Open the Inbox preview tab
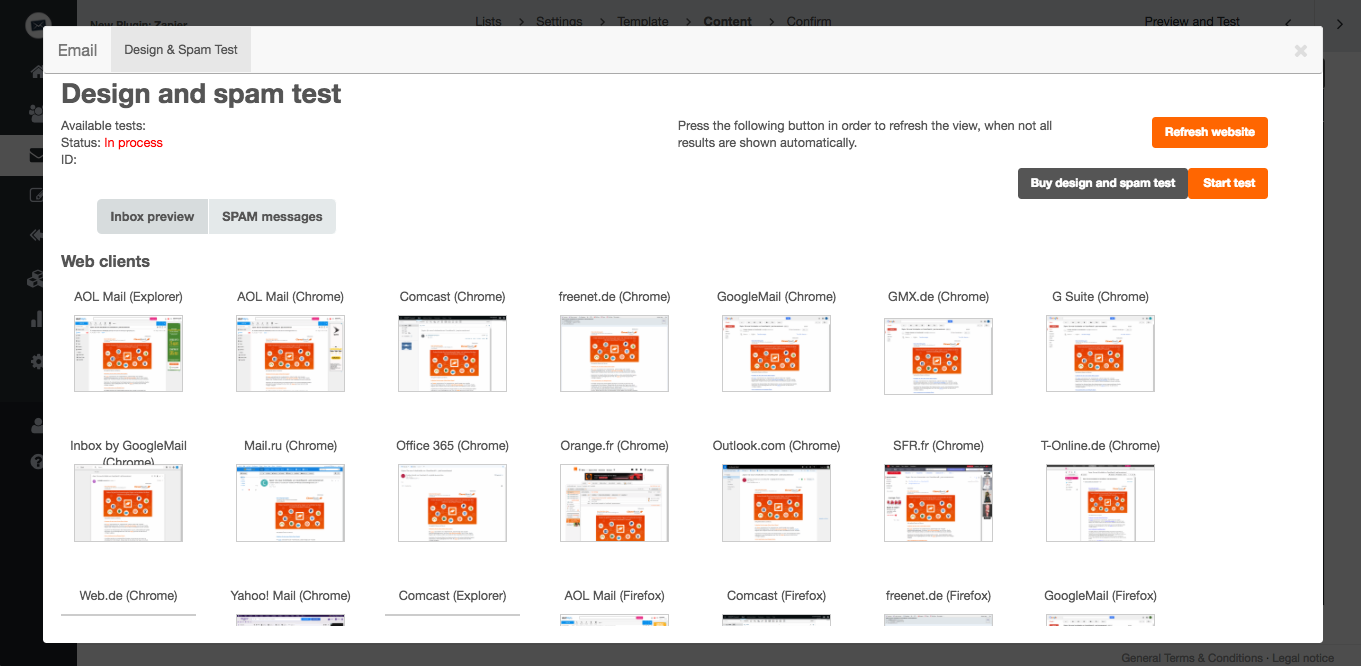1361x666 pixels. tap(152, 216)
